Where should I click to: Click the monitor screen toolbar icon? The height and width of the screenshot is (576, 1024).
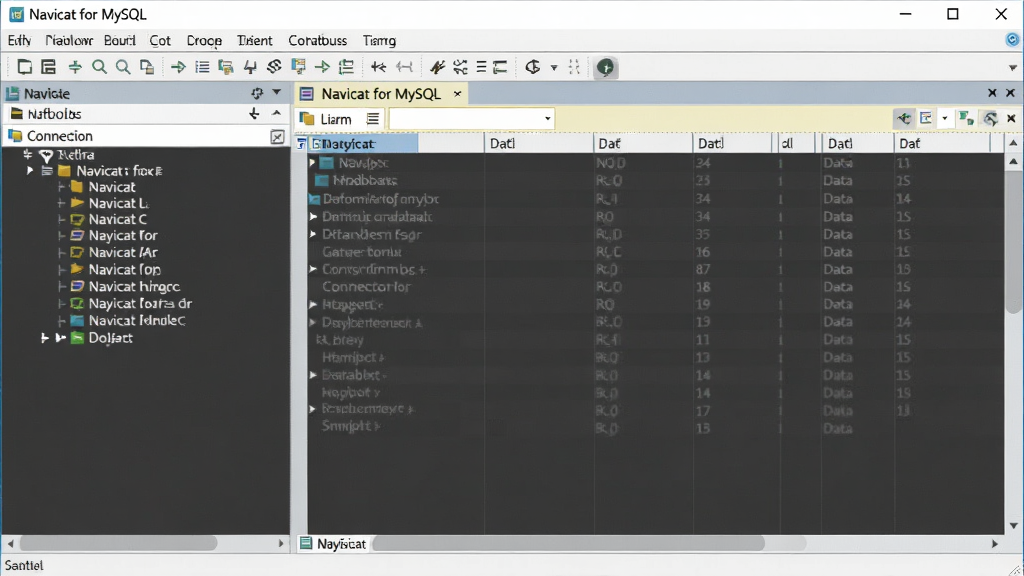tap(298, 67)
